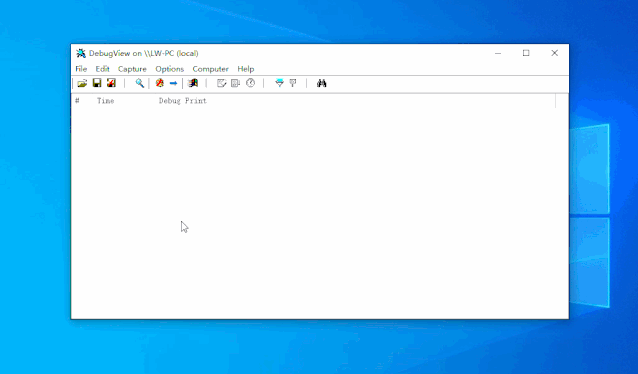Viewport: 638px width, 374px height.
Task: Toggle the Capture Win32 Windows flag icon
Action: pyautogui.click(x=193, y=83)
